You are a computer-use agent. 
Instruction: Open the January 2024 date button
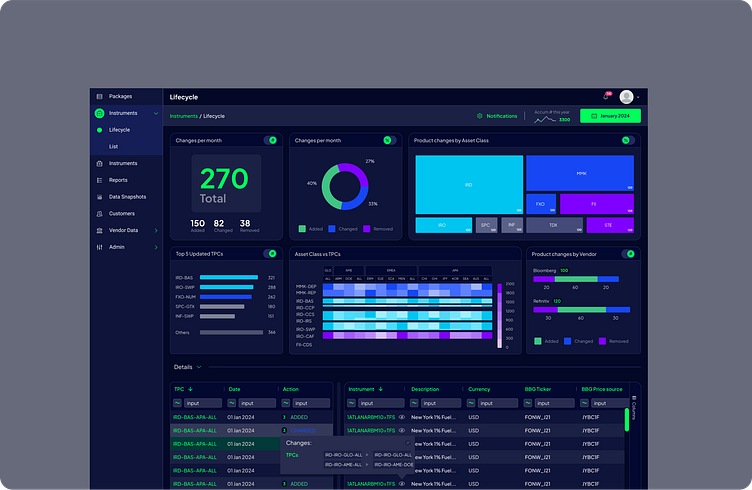pos(610,116)
